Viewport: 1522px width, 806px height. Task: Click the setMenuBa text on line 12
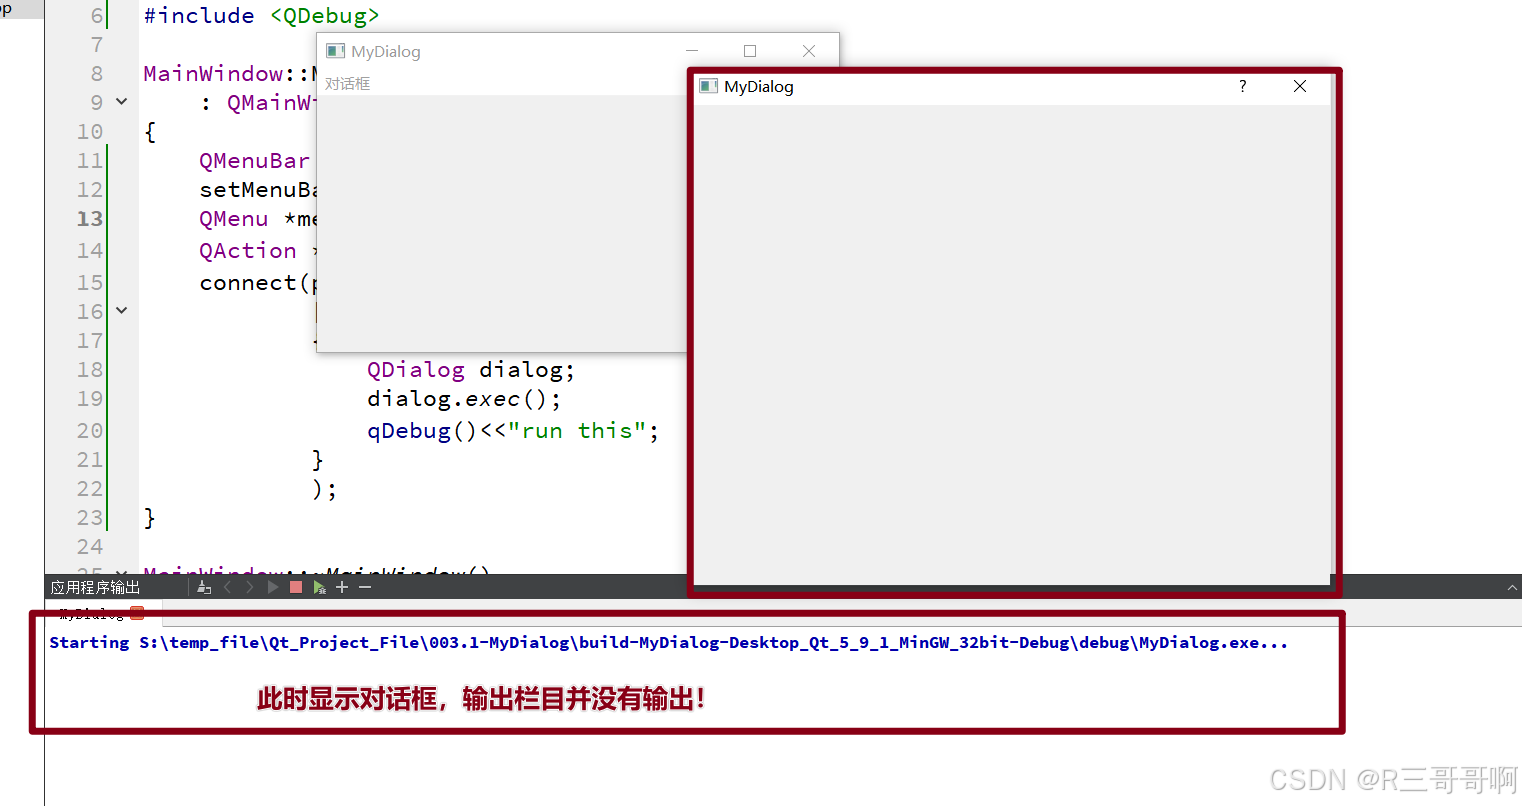pos(258,190)
